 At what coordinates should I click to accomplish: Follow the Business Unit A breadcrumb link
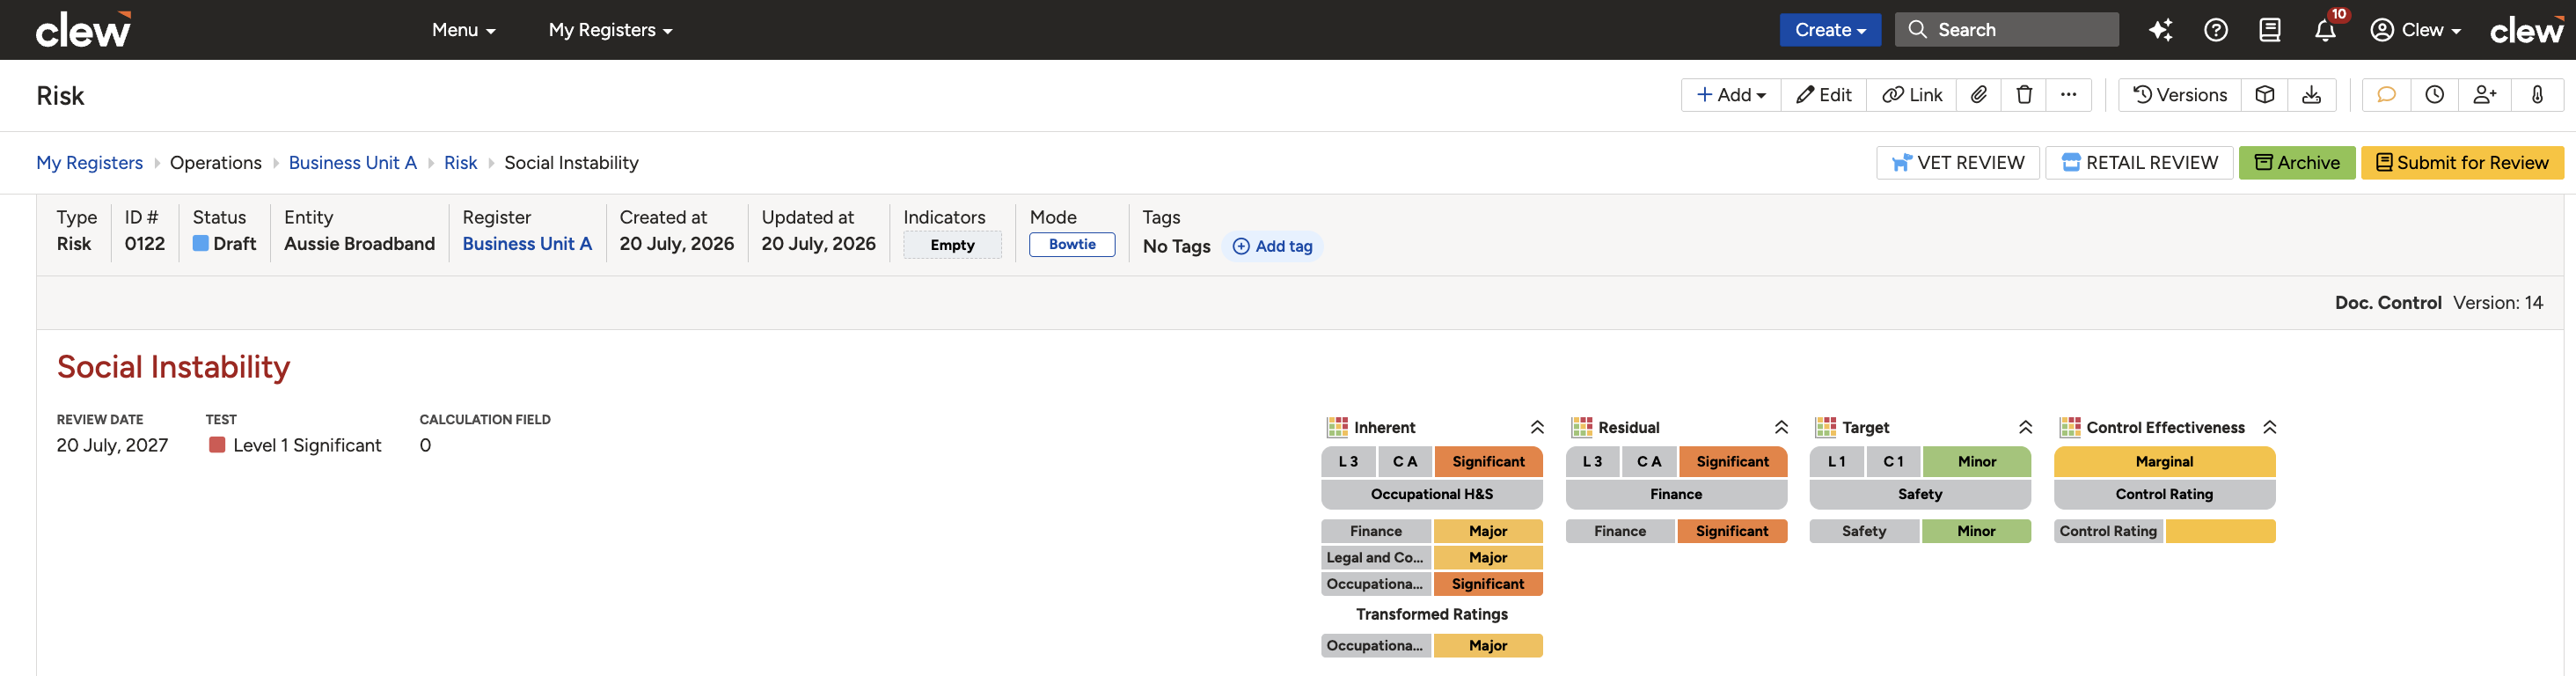352,163
